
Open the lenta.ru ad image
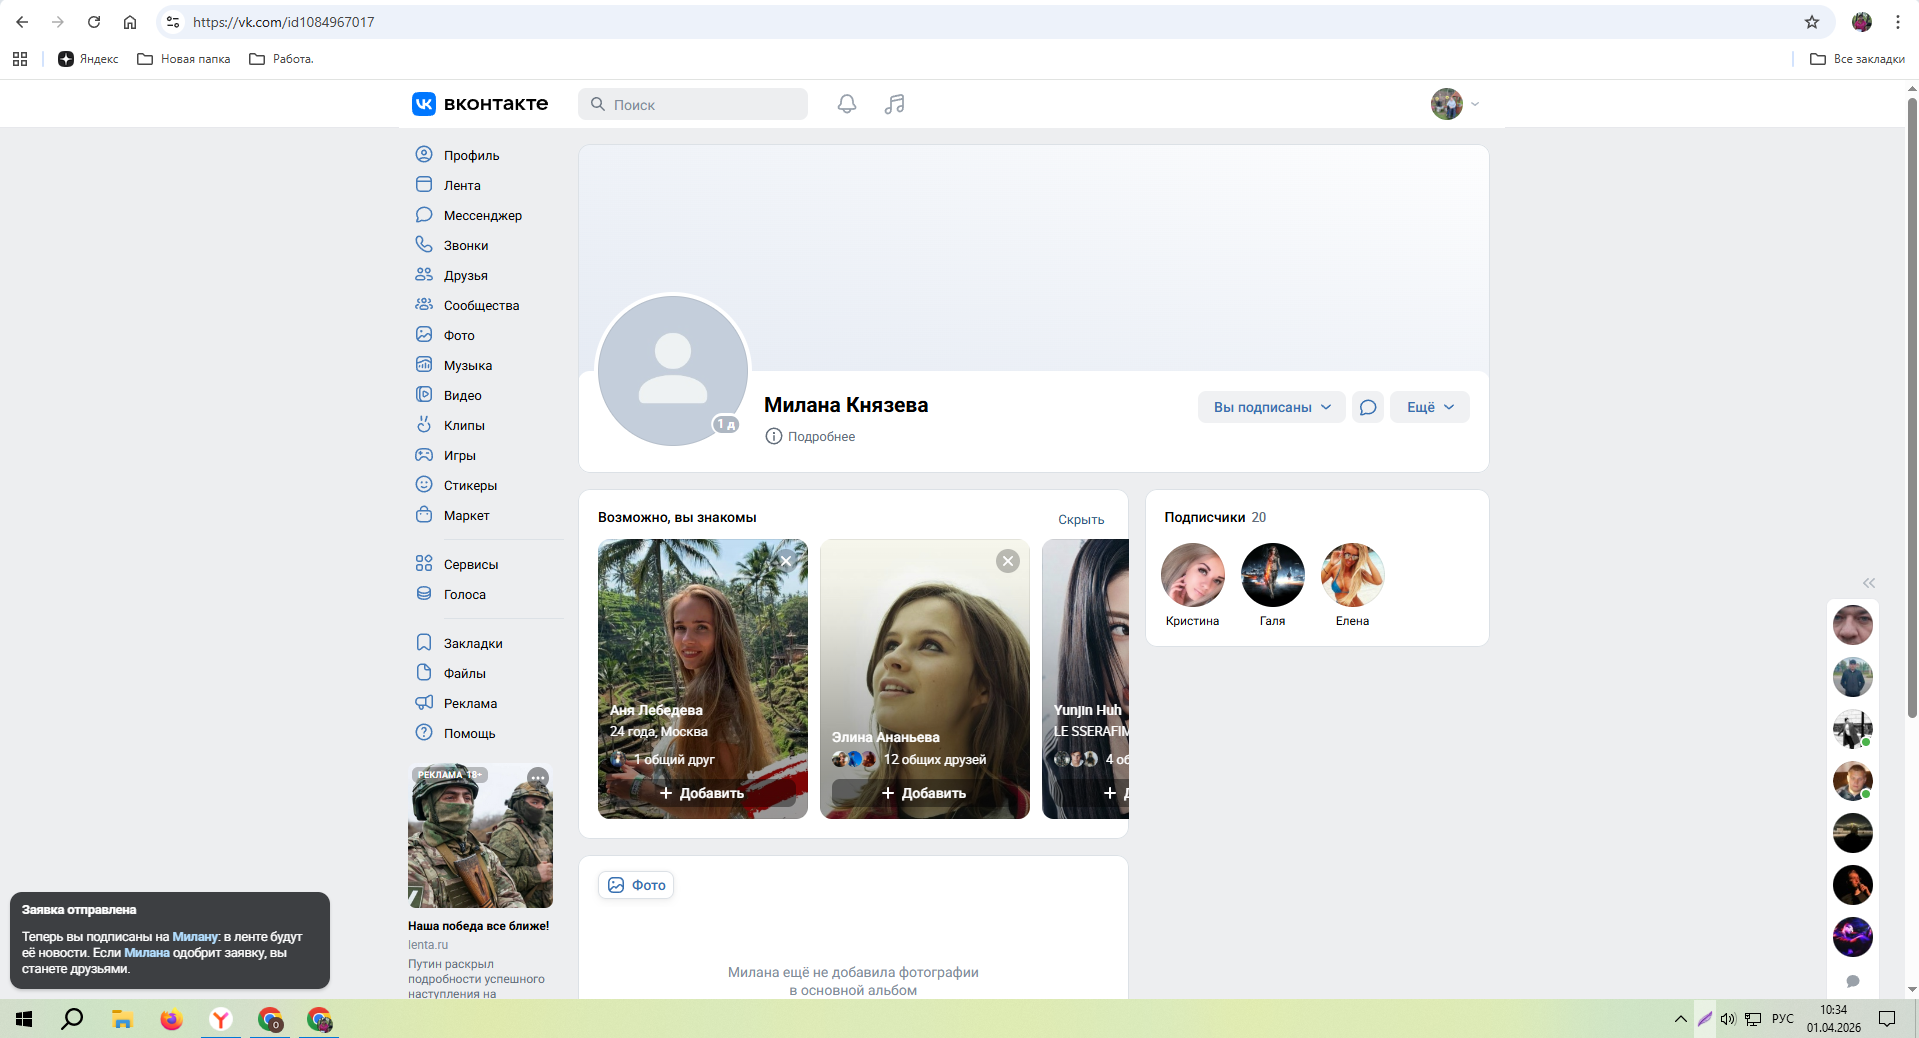tap(480, 835)
